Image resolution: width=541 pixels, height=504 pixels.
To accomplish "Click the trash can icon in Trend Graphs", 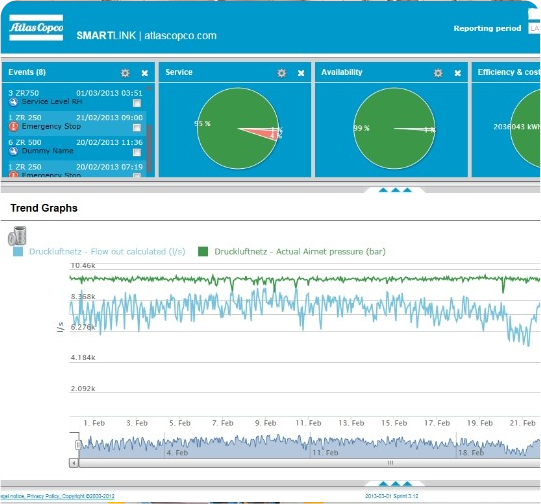I will click(x=17, y=236).
